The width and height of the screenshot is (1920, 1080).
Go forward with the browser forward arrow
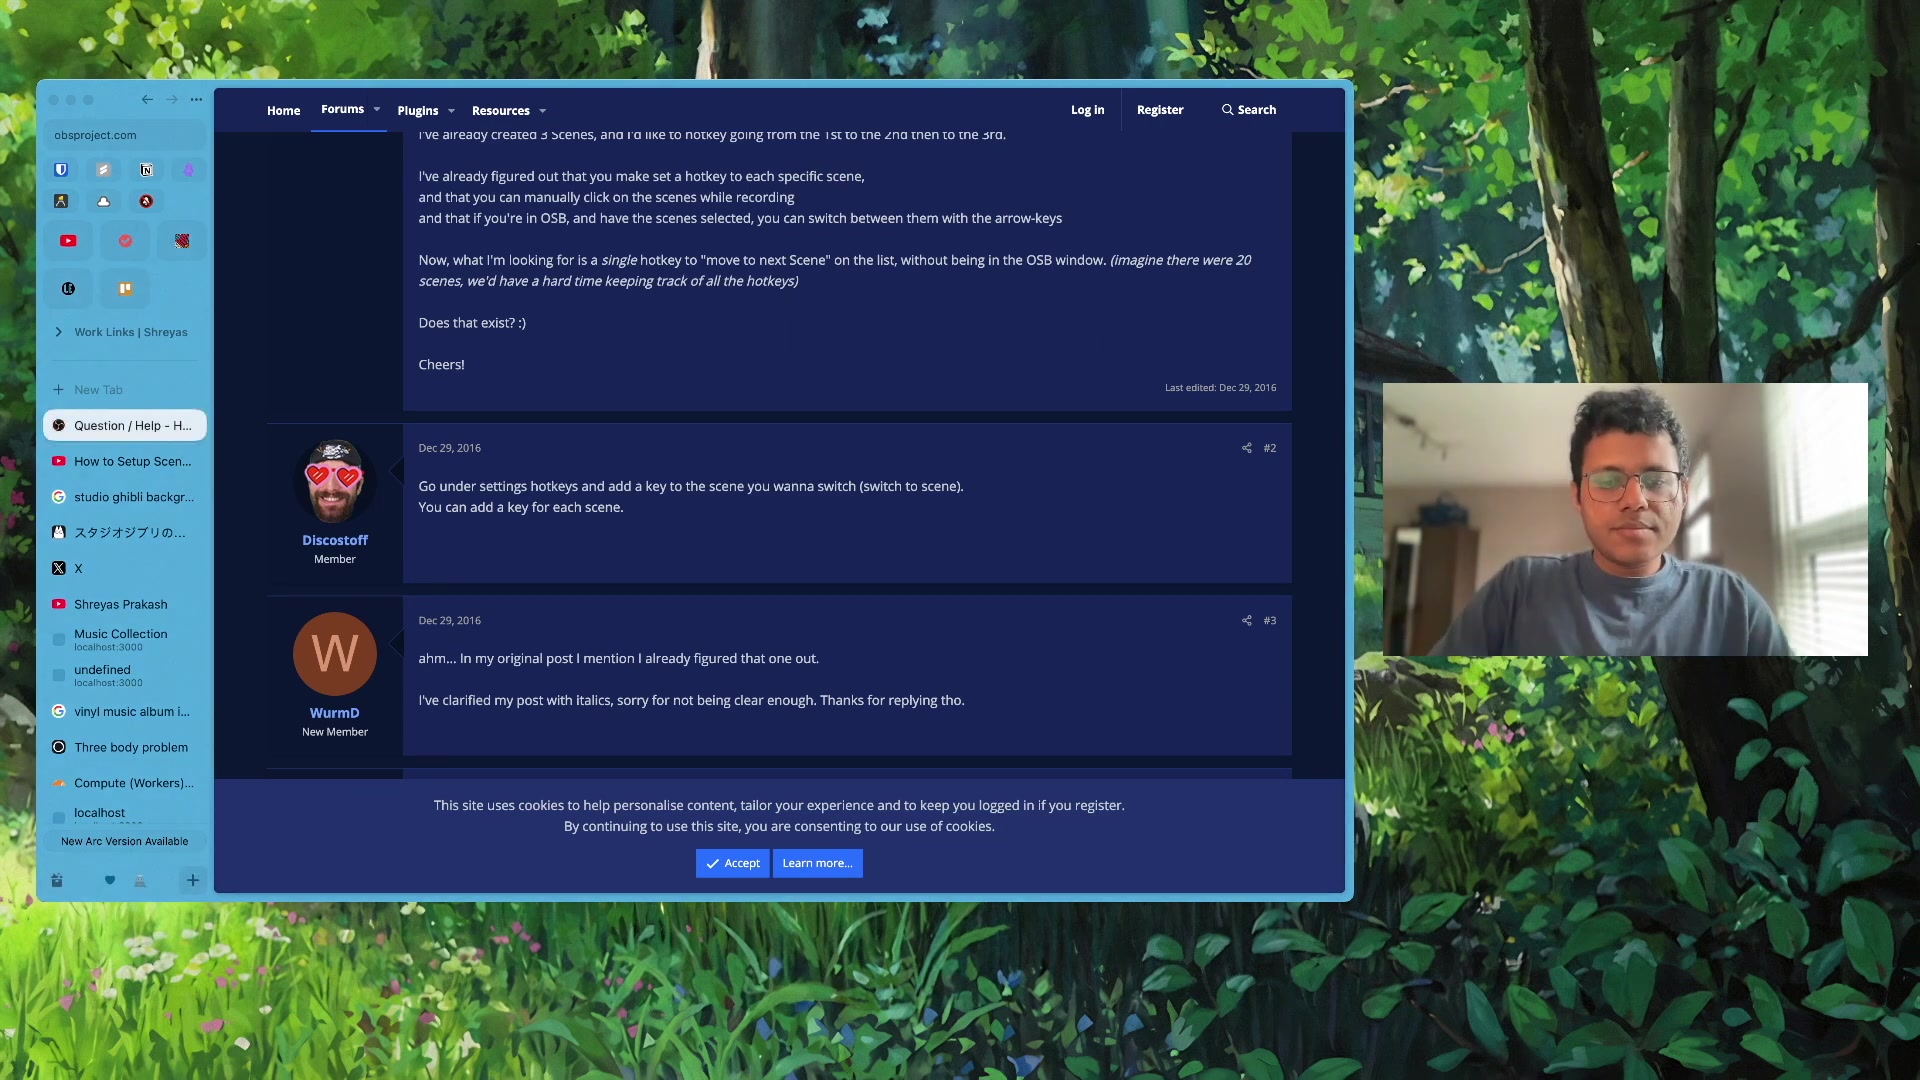point(172,99)
